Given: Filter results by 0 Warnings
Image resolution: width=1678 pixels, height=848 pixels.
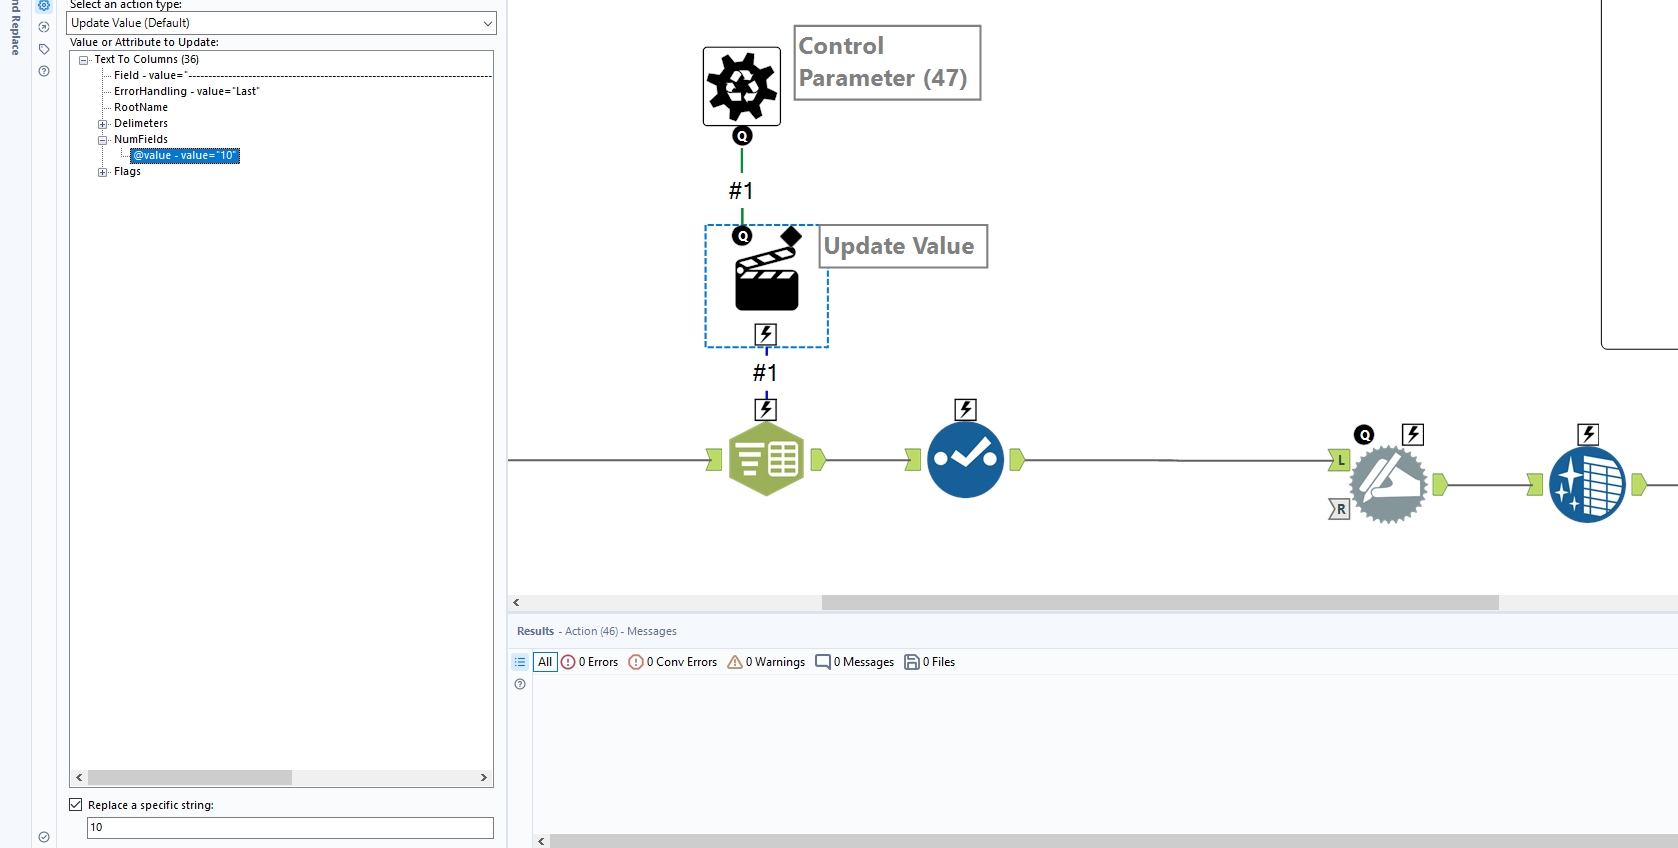Looking at the screenshot, I should pos(766,662).
